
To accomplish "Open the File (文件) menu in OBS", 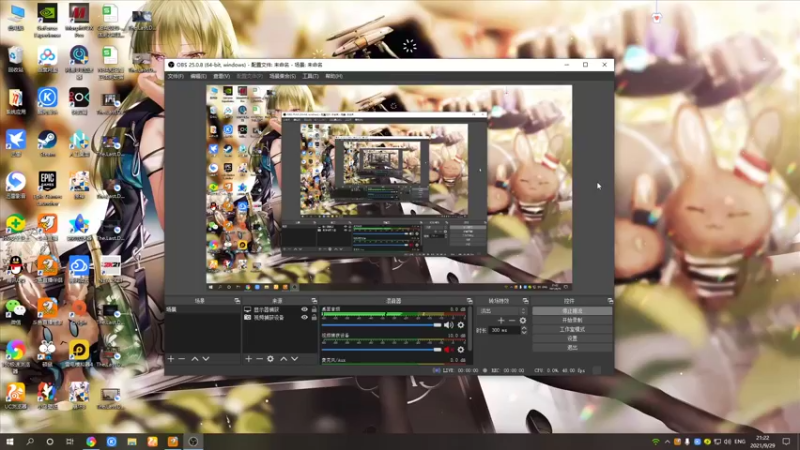I will click(x=175, y=76).
